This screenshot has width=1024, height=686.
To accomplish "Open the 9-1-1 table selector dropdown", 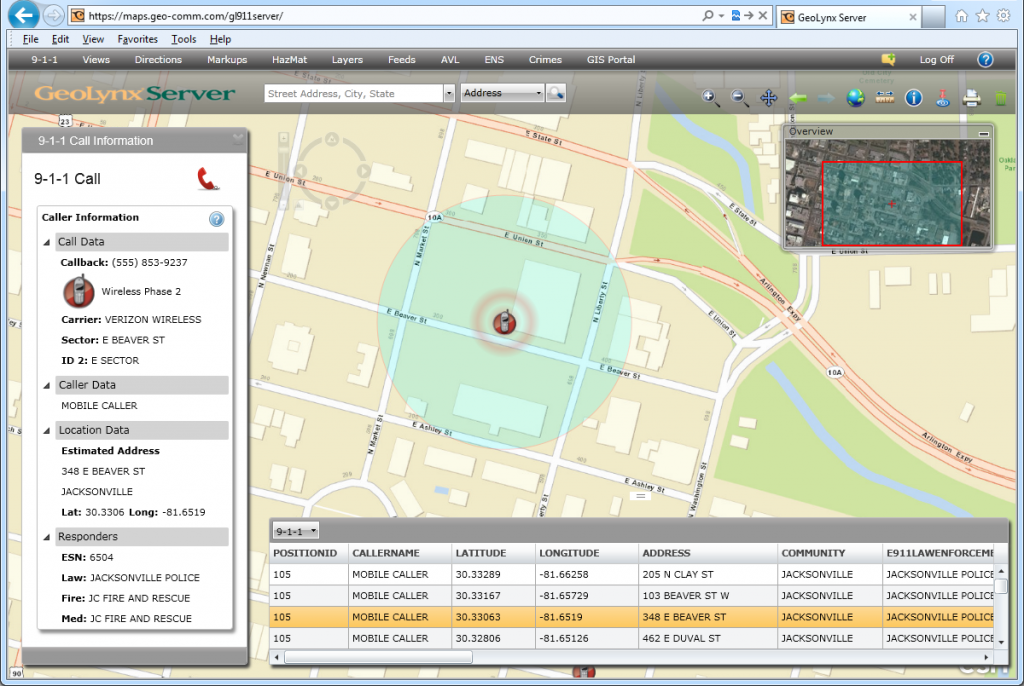I will point(296,531).
